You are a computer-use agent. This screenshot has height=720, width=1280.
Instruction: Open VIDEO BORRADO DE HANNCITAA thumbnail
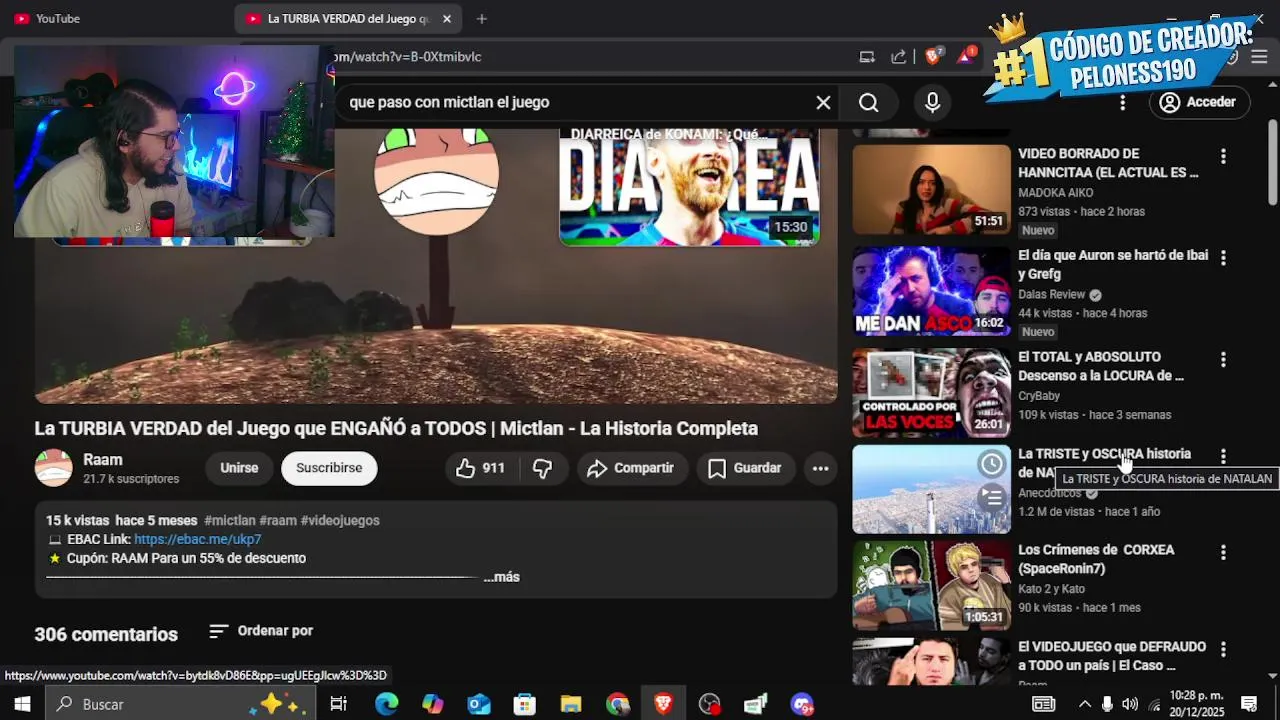click(931, 190)
